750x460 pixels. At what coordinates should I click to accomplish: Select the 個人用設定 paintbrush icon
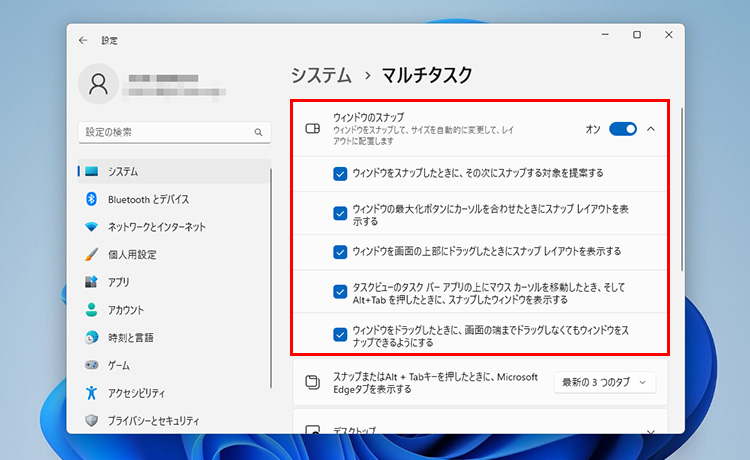[92, 254]
